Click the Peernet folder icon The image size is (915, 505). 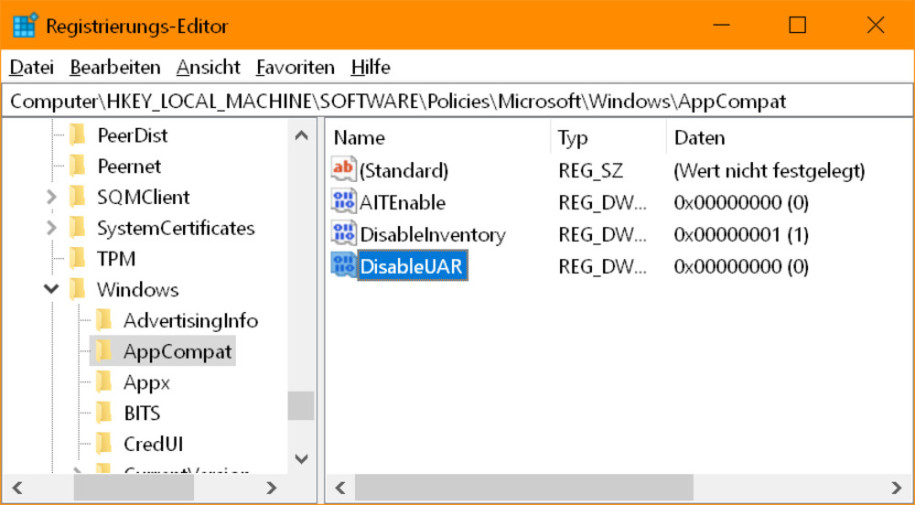pos(78,166)
